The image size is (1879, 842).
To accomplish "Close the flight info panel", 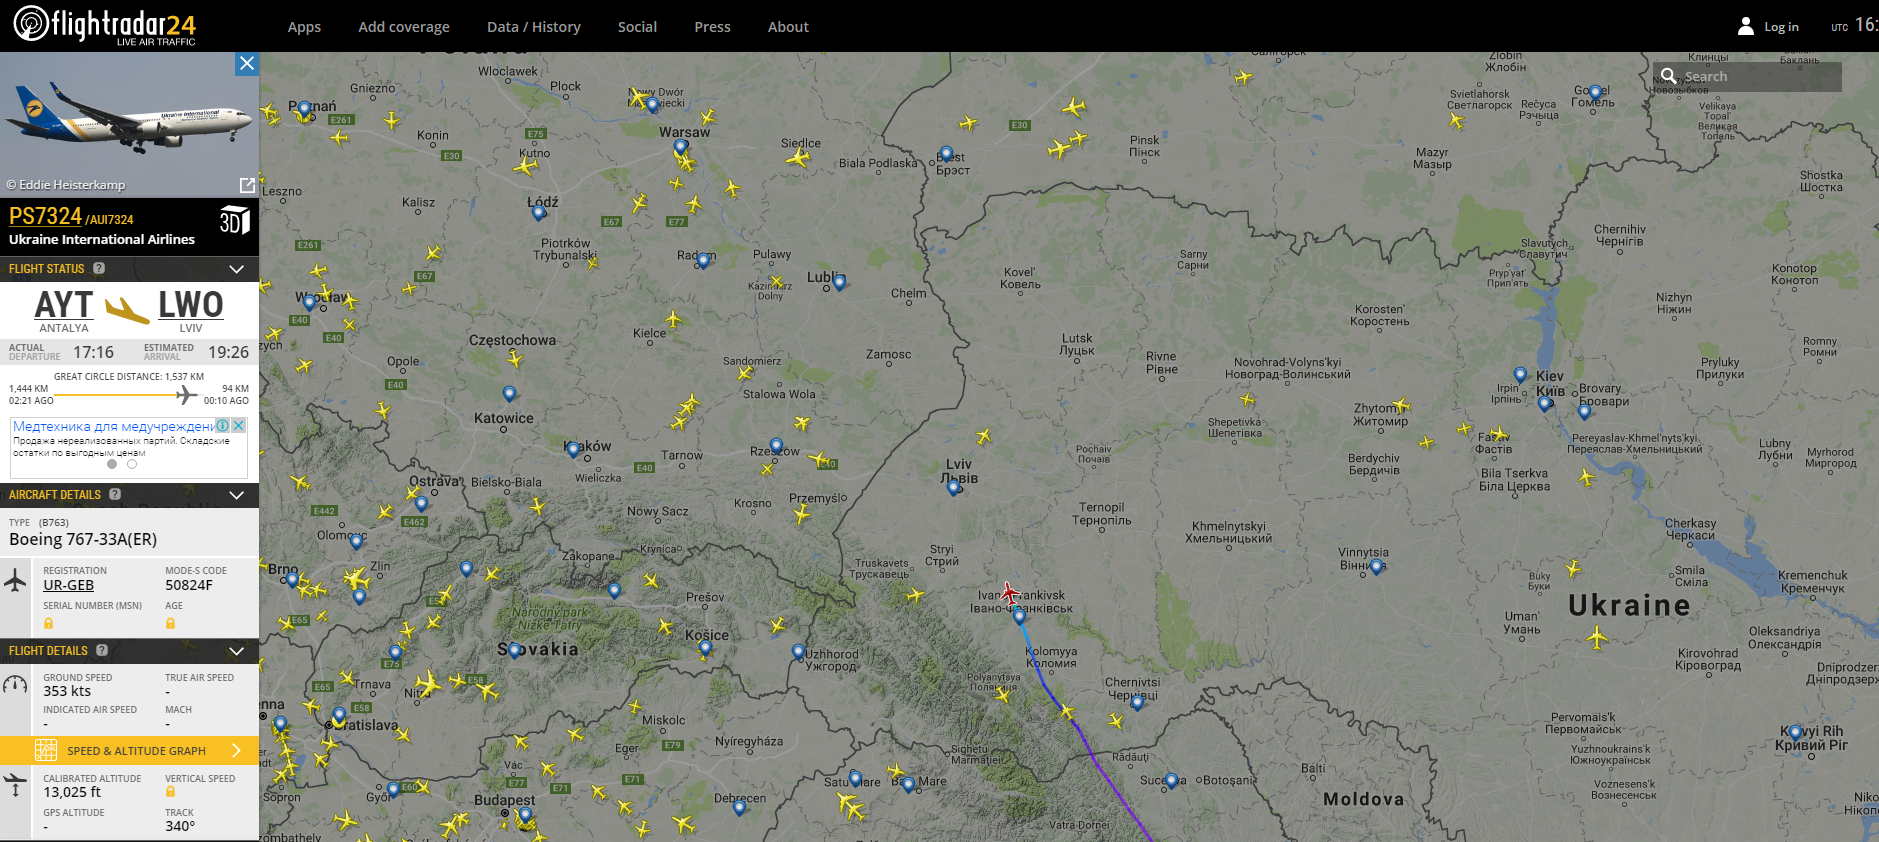I will click(x=247, y=64).
